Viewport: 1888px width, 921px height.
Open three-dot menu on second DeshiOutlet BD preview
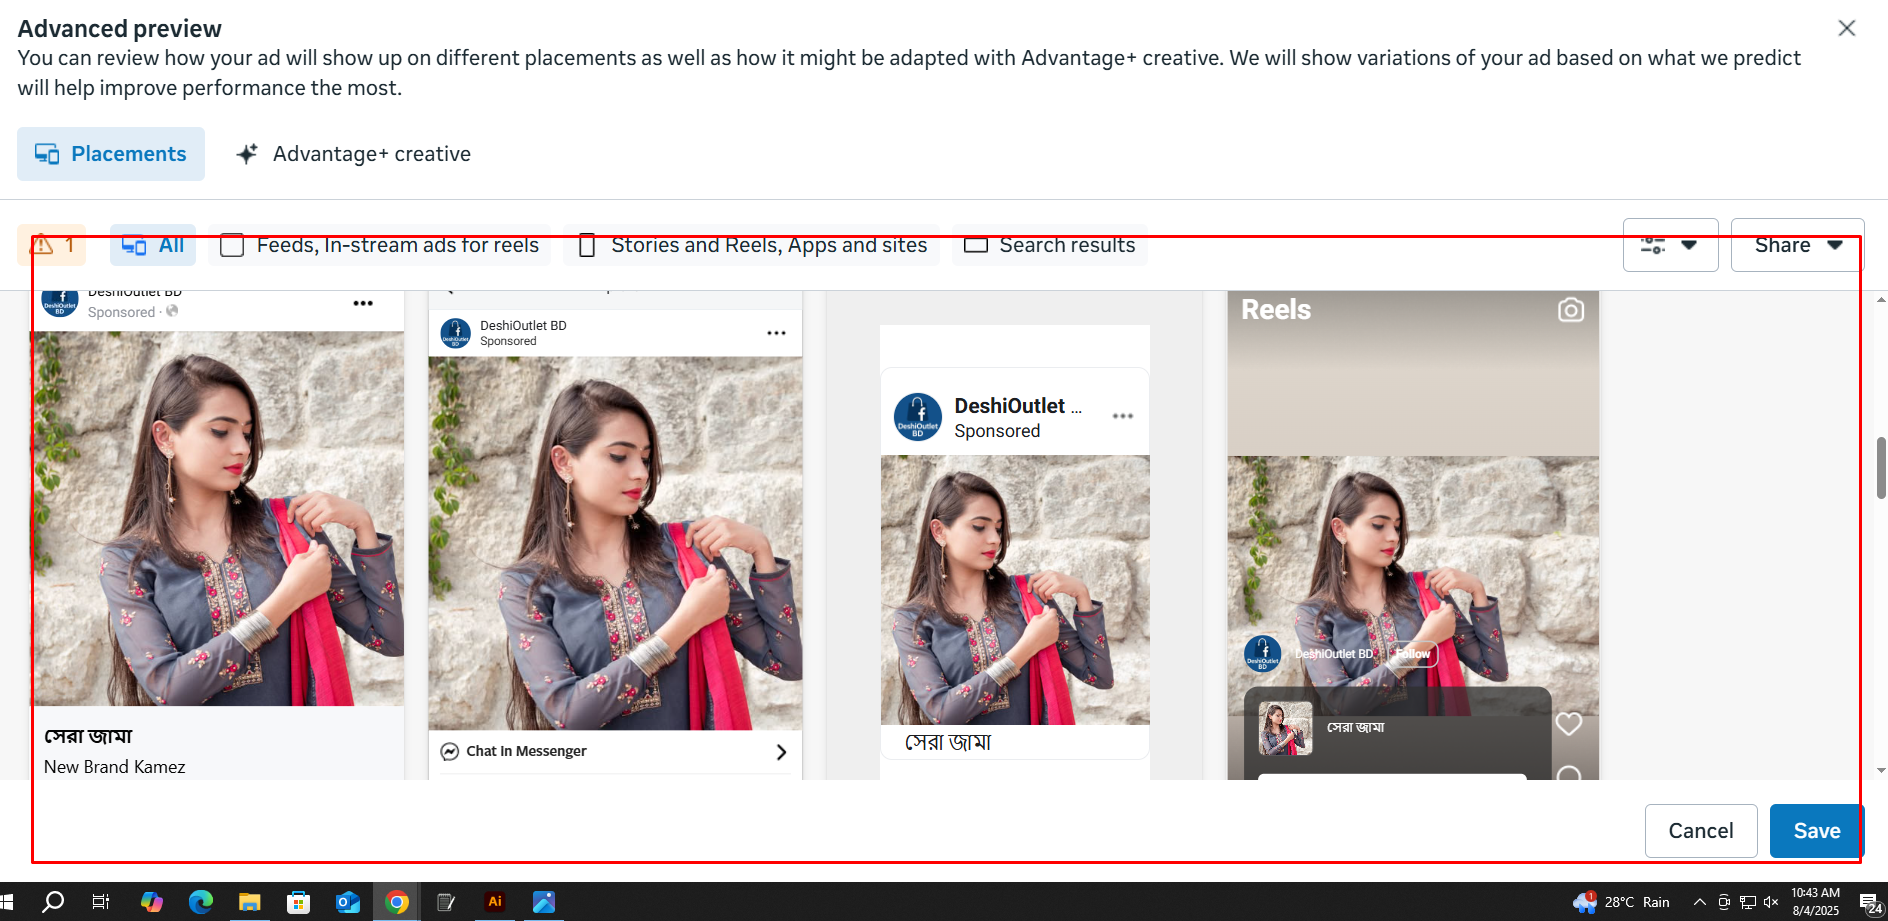(x=776, y=333)
